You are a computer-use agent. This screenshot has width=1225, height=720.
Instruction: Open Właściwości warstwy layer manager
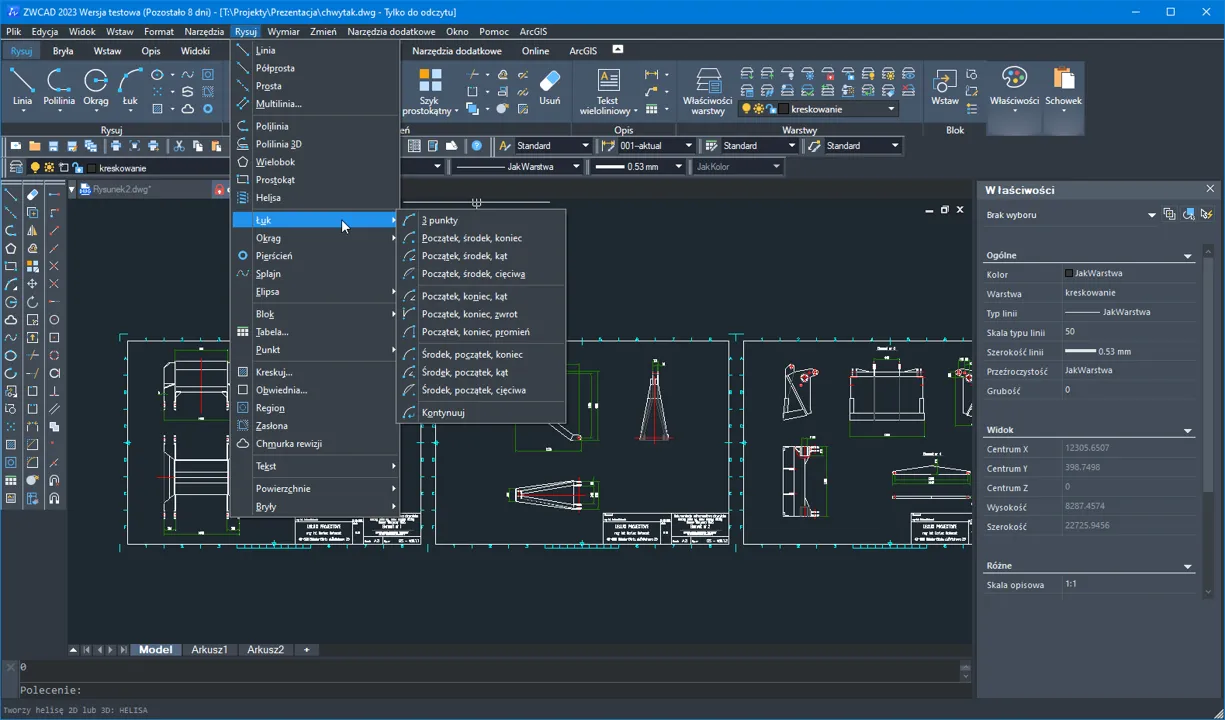(x=708, y=91)
